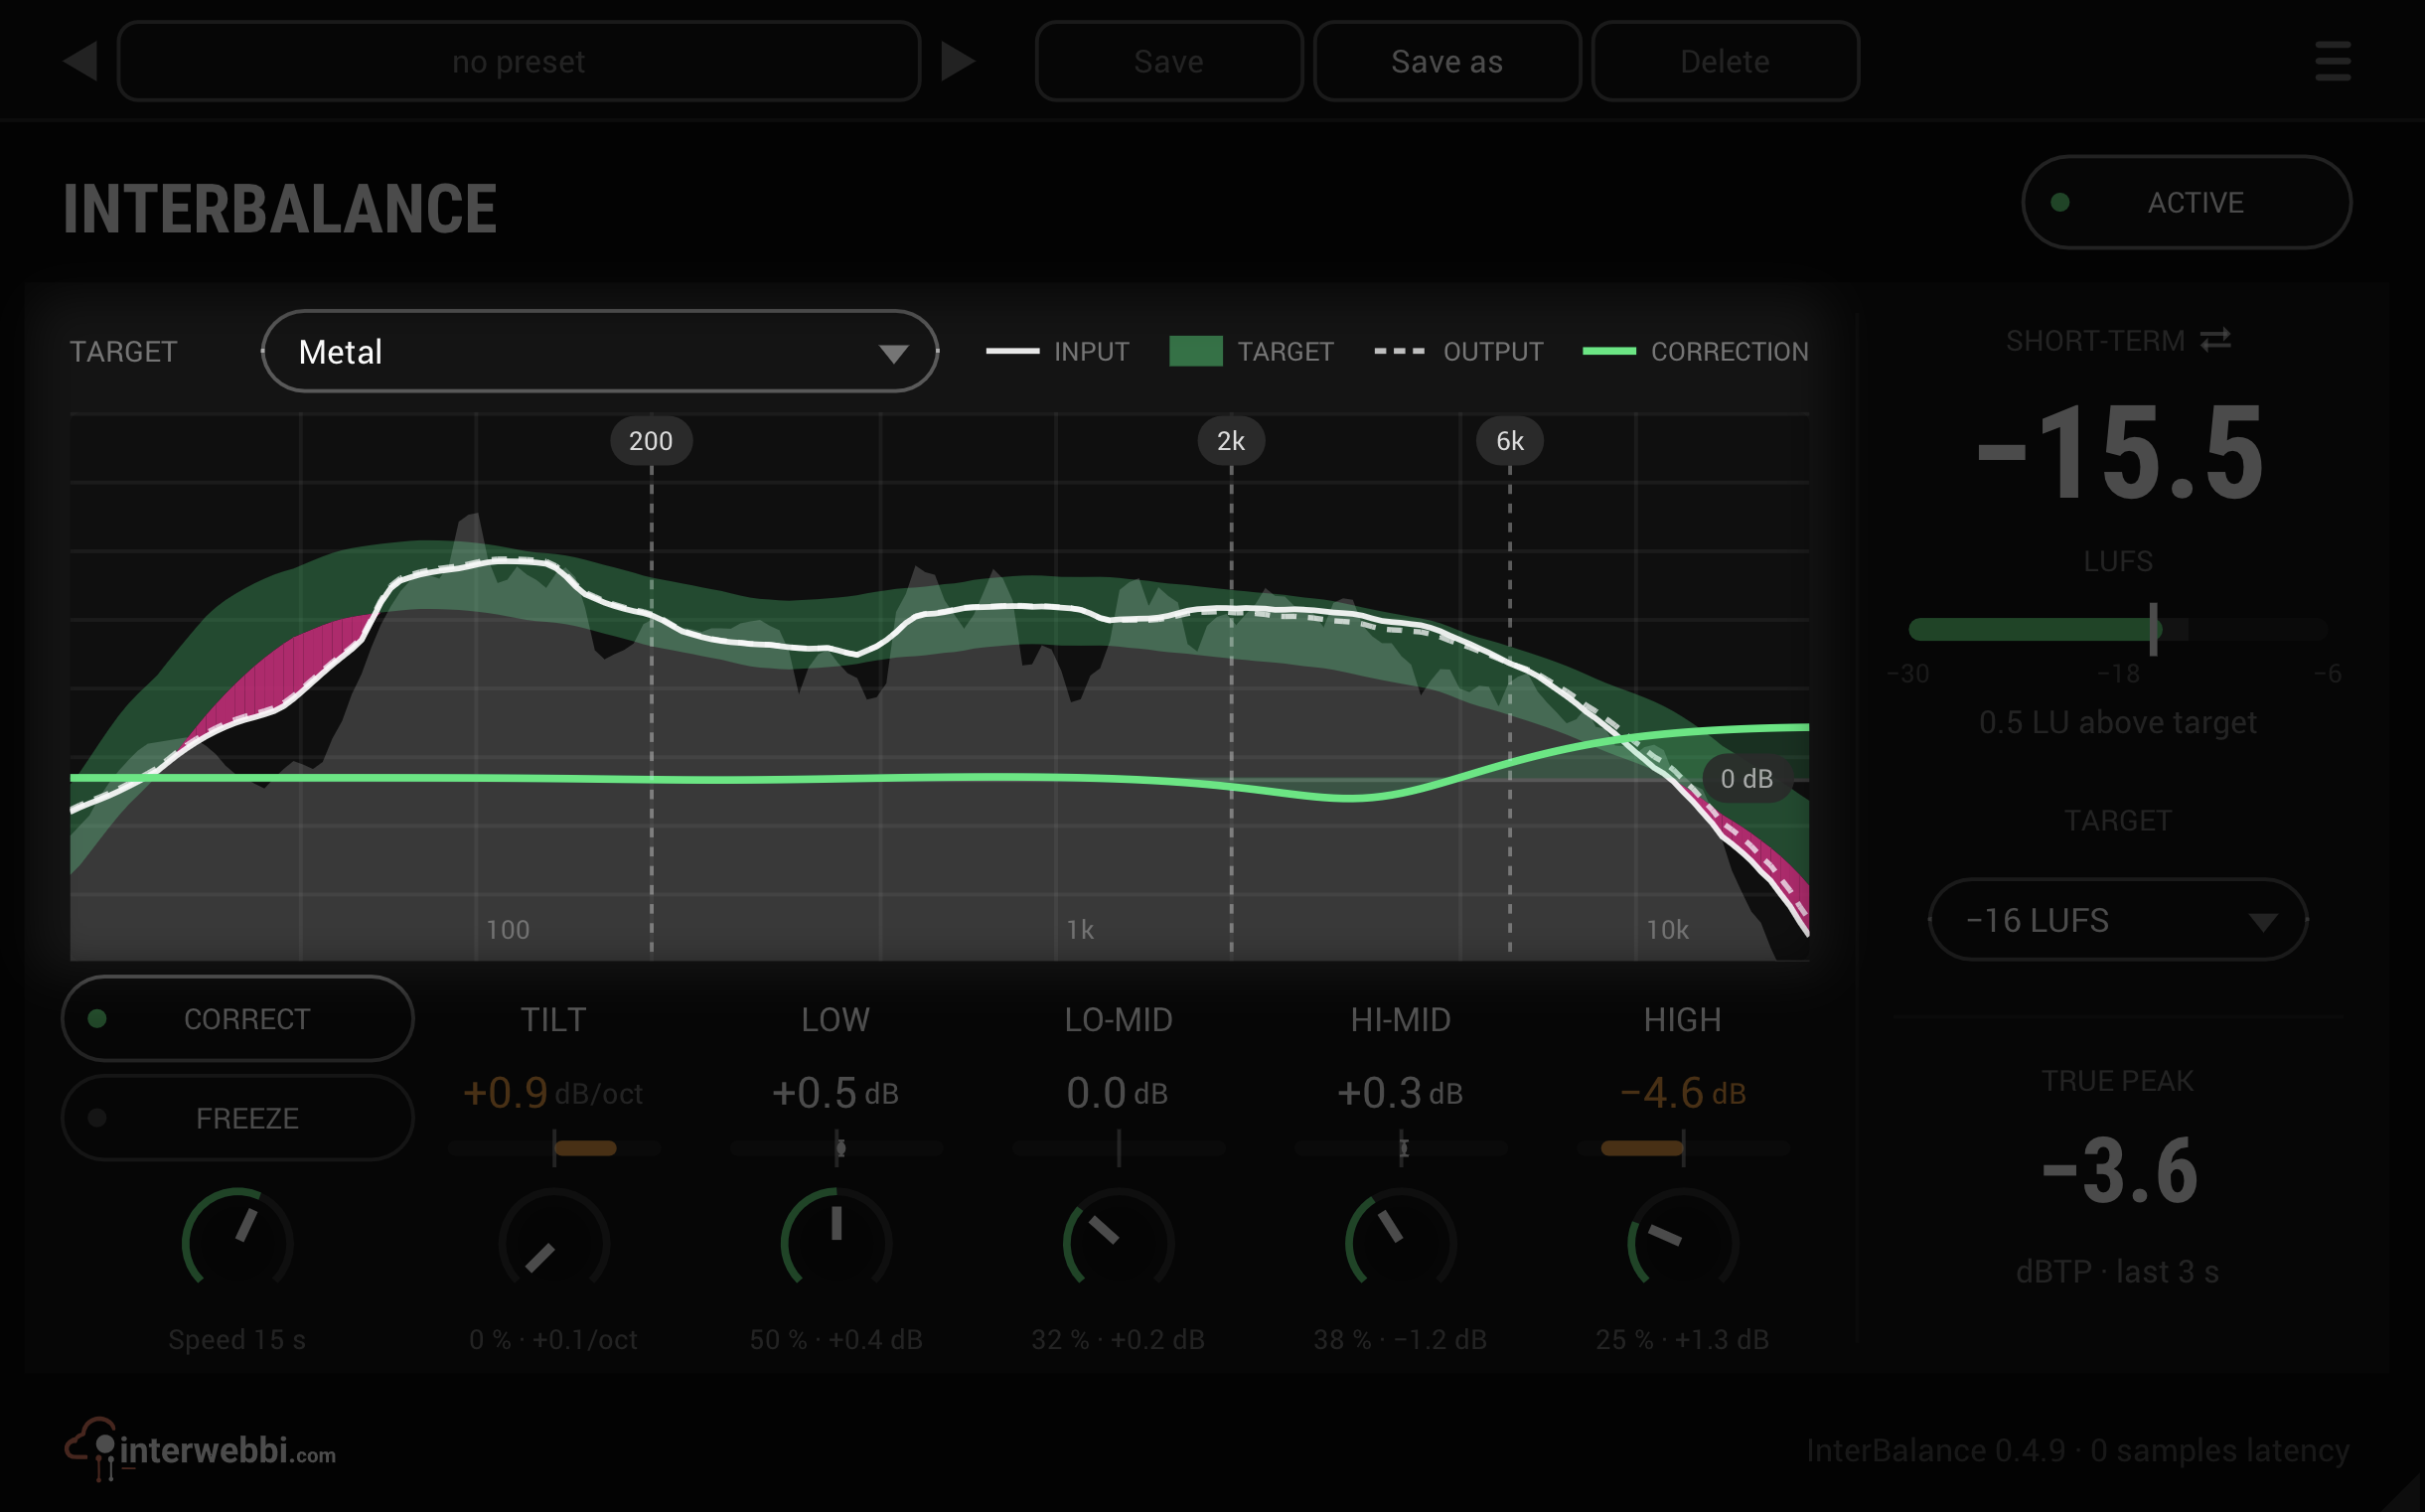Go to previous preset with left arrow

pos(80,62)
